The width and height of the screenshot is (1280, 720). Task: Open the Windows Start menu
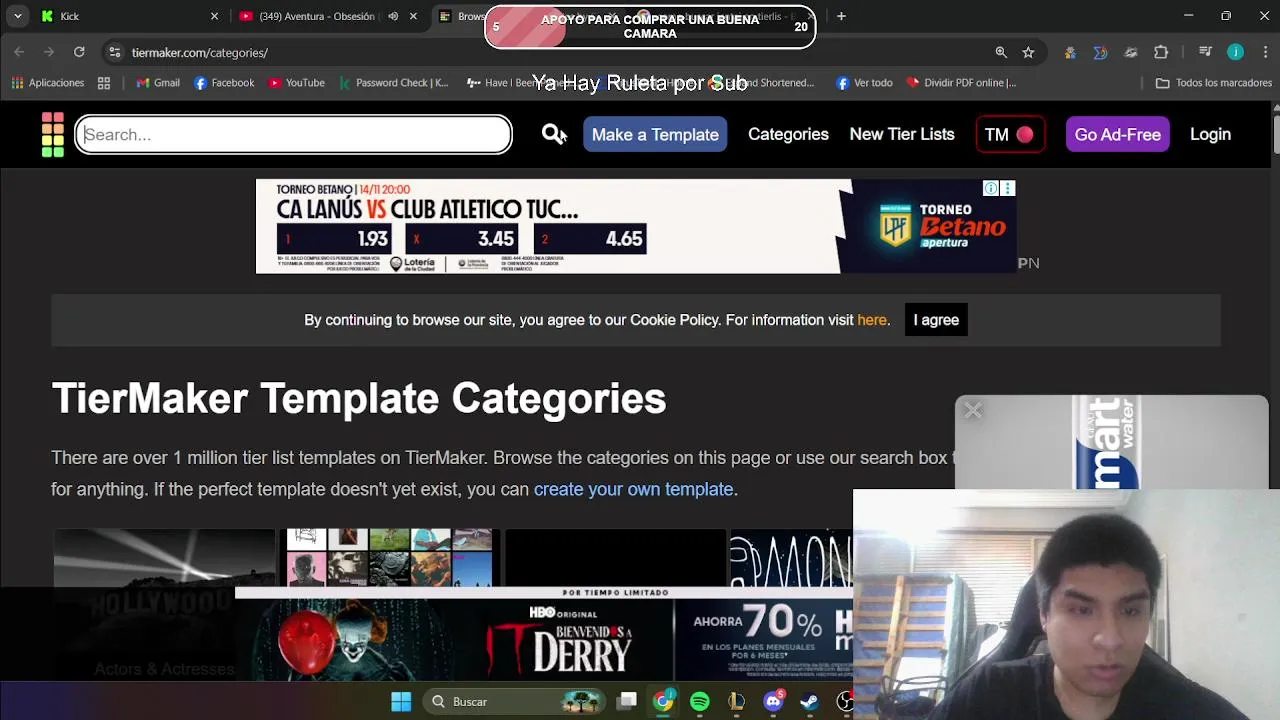(x=401, y=702)
